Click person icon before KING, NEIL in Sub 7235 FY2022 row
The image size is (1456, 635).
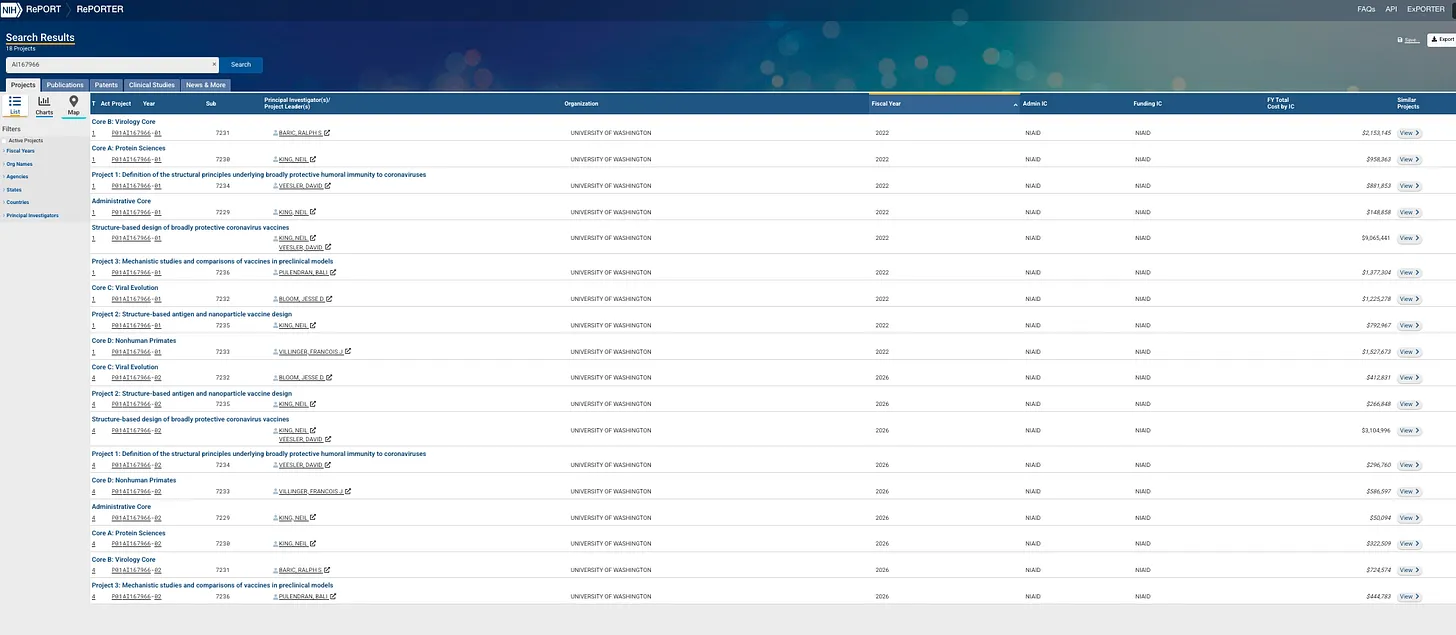(275, 326)
